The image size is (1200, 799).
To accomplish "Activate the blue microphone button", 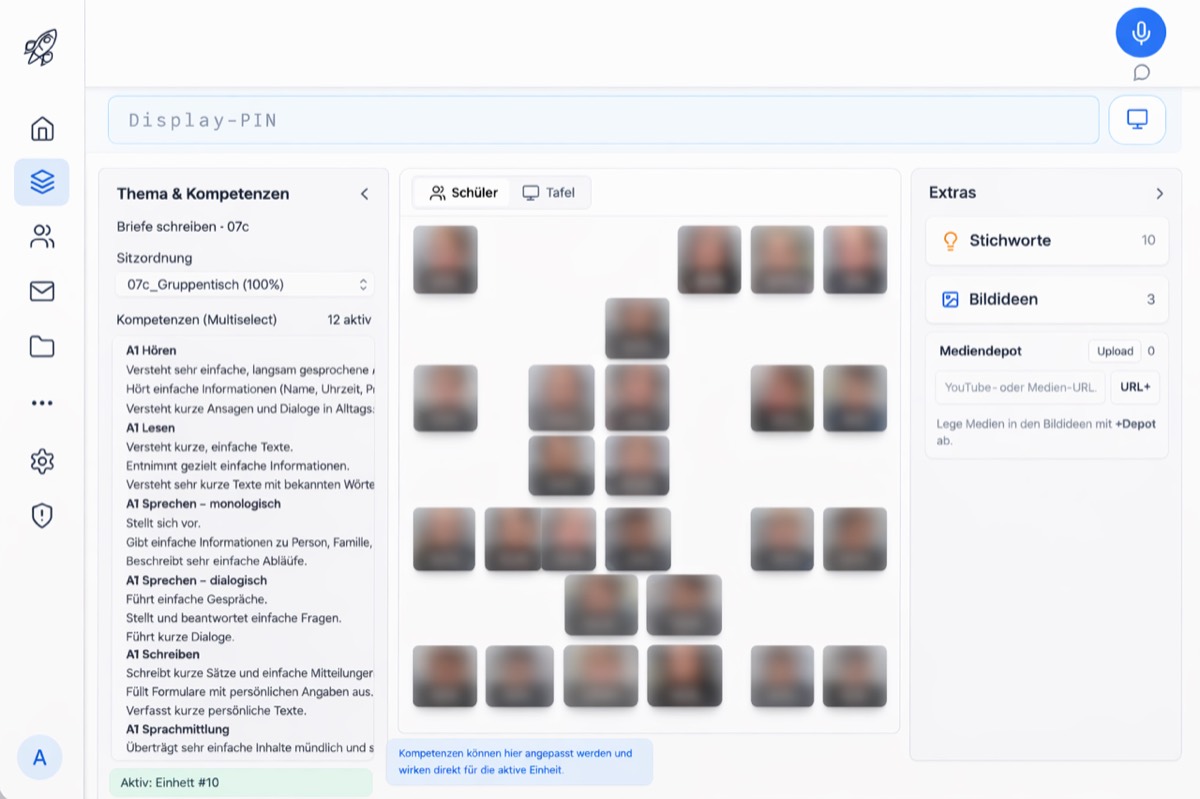I will click(x=1140, y=33).
